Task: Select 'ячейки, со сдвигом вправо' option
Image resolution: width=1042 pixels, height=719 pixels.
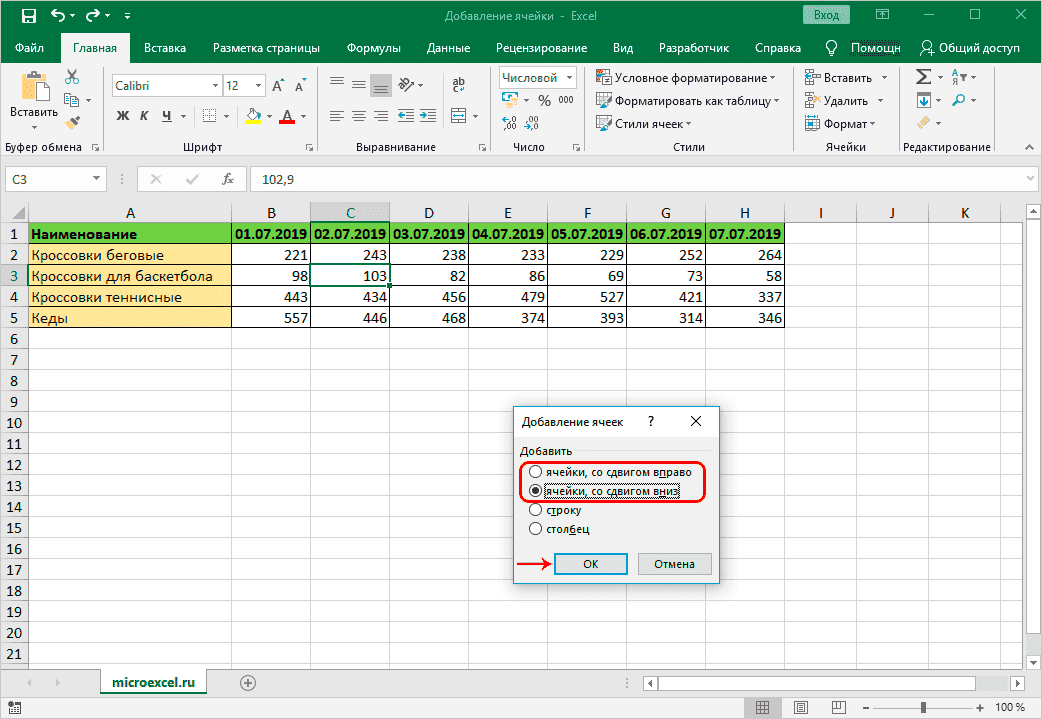Action: 536,472
